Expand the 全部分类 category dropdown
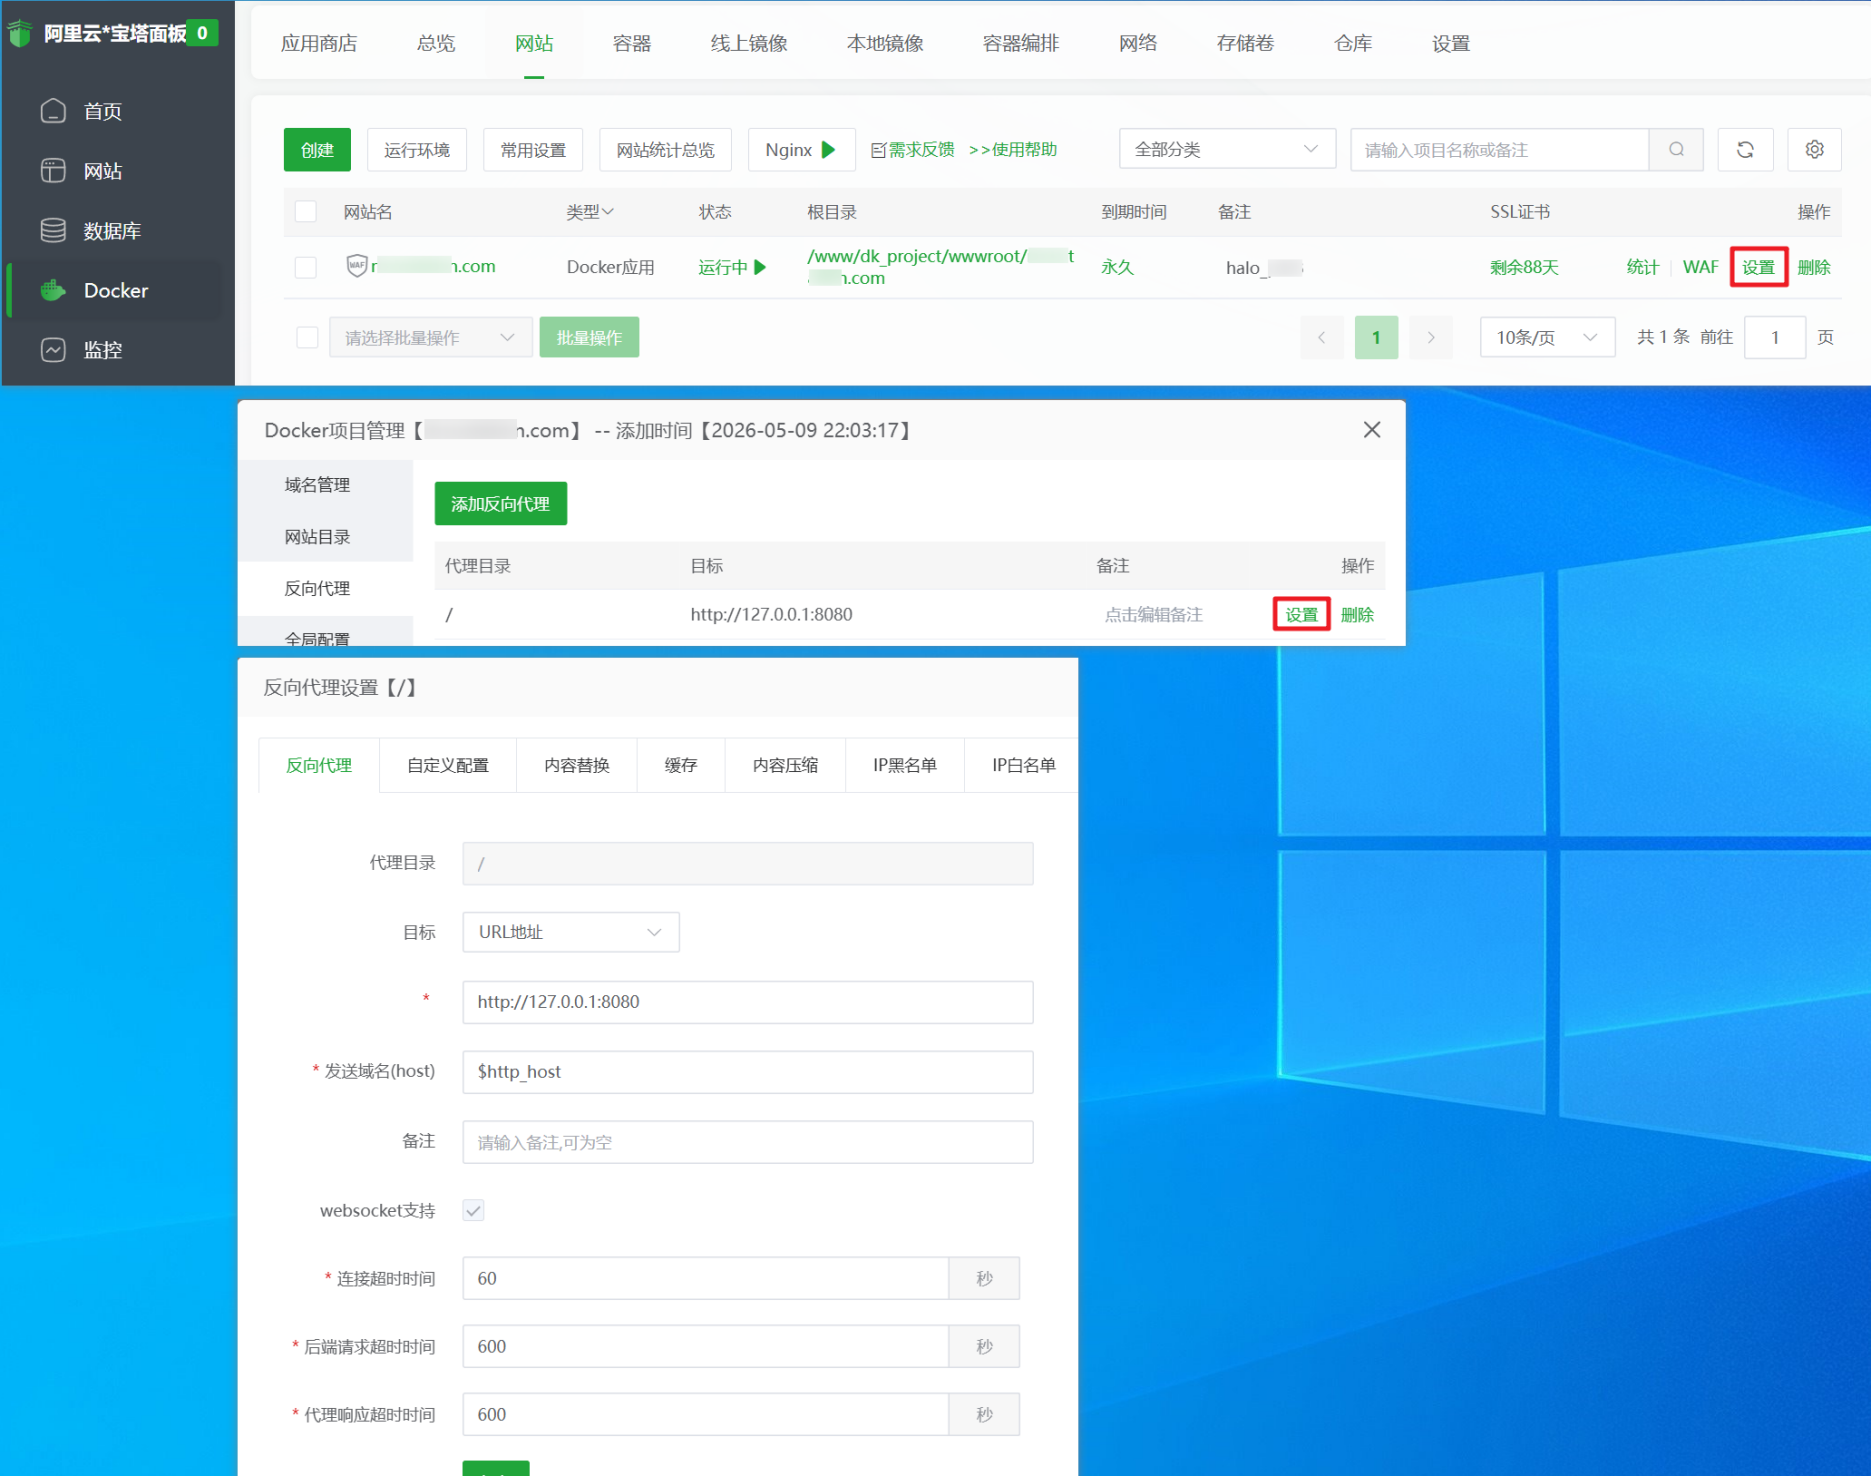This screenshot has height=1476, width=1872. click(1227, 149)
